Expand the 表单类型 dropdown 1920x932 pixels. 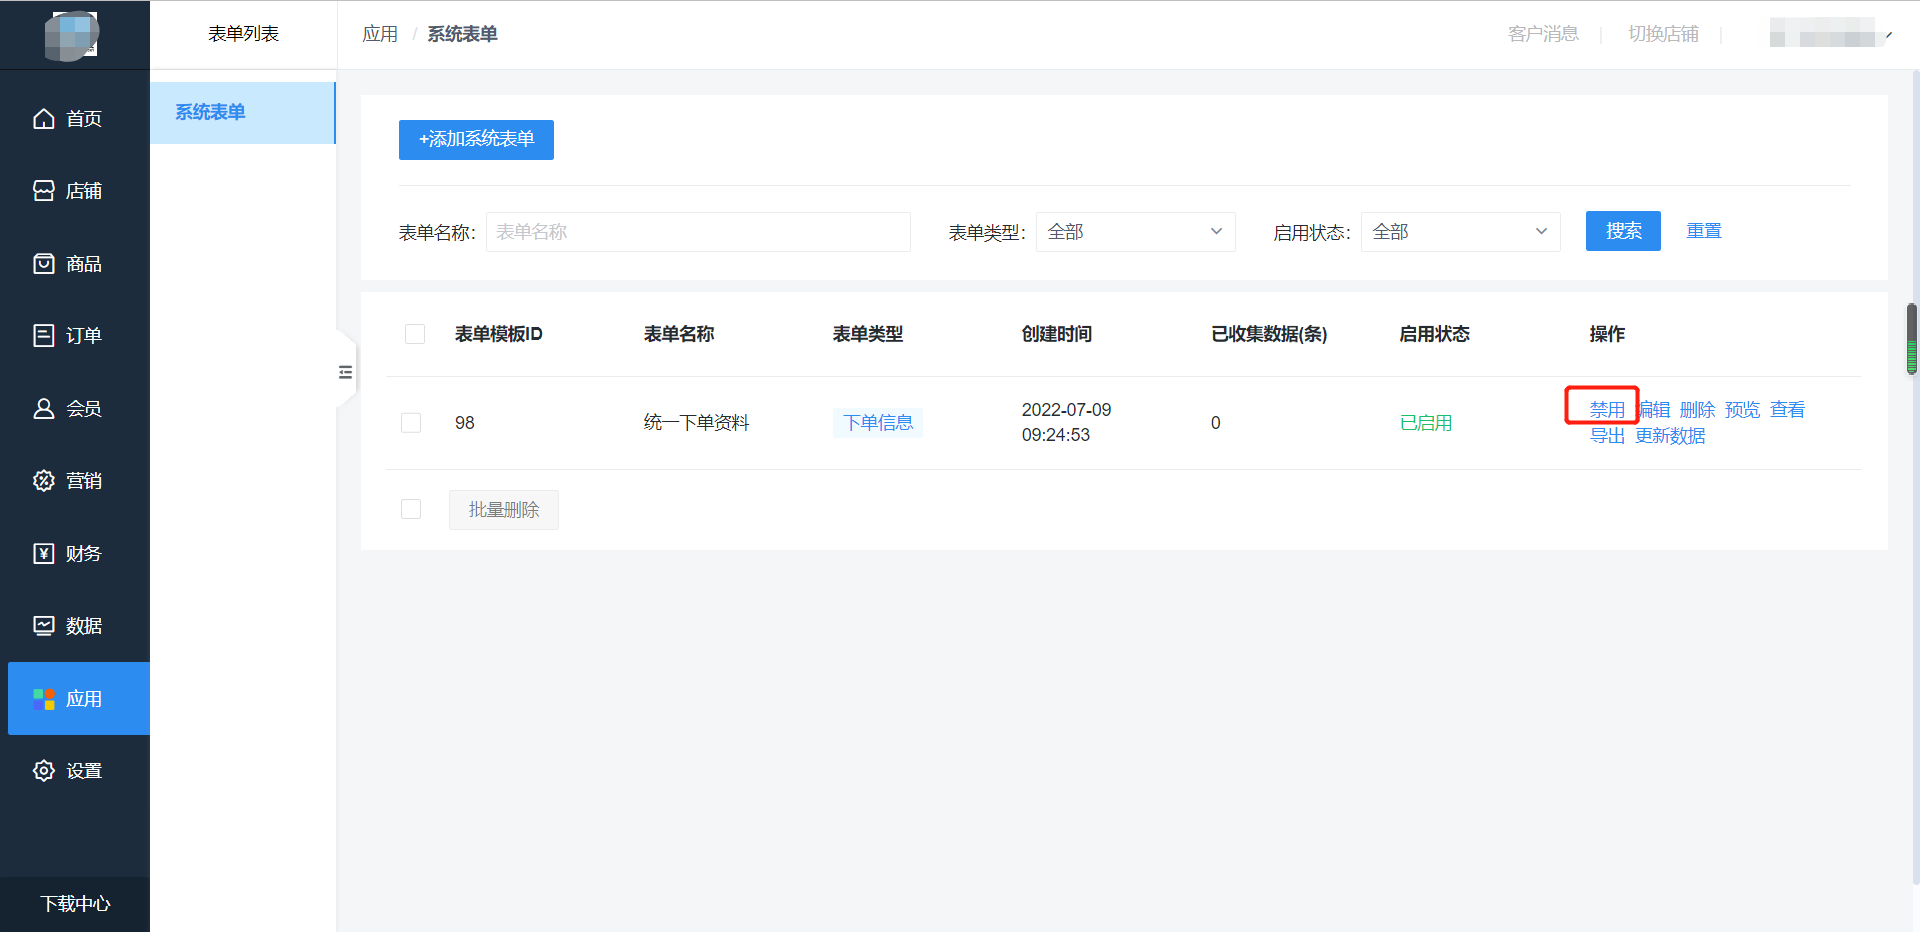coord(1135,232)
